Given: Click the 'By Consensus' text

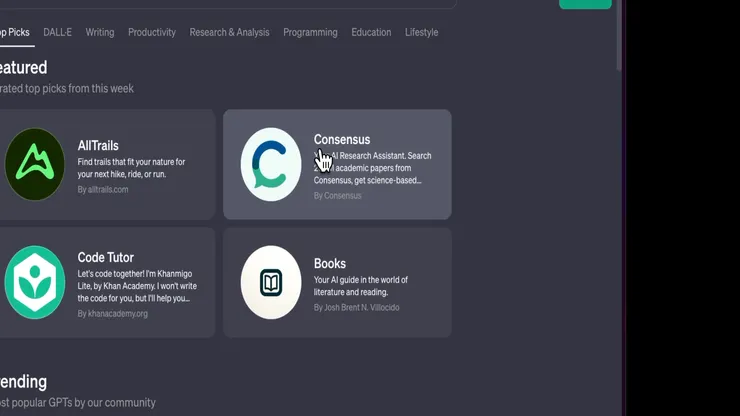Looking at the screenshot, I should point(337,195).
